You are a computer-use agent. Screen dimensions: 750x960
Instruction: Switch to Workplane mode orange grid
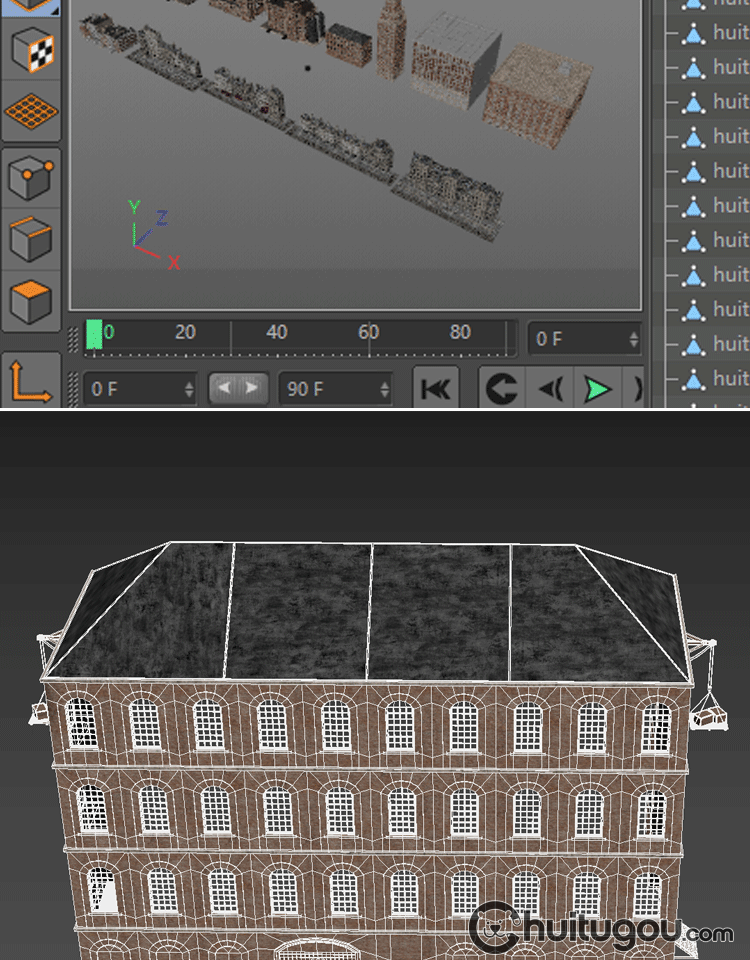32,112
